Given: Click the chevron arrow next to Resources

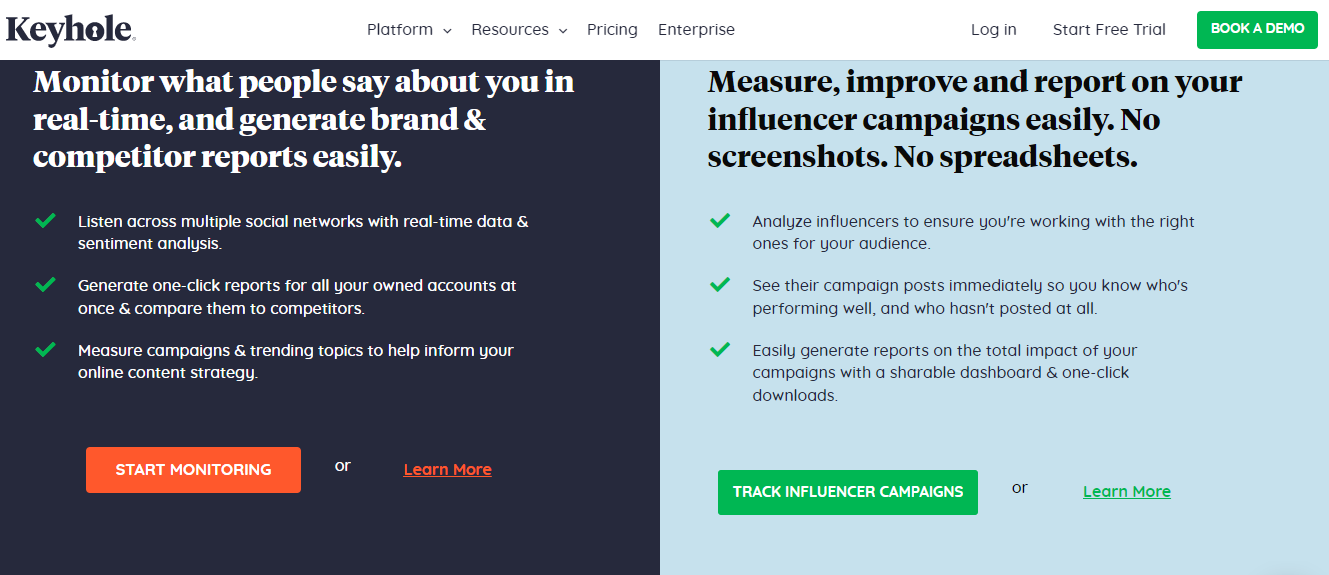Looking at the screenshot, I should [563, 31].
